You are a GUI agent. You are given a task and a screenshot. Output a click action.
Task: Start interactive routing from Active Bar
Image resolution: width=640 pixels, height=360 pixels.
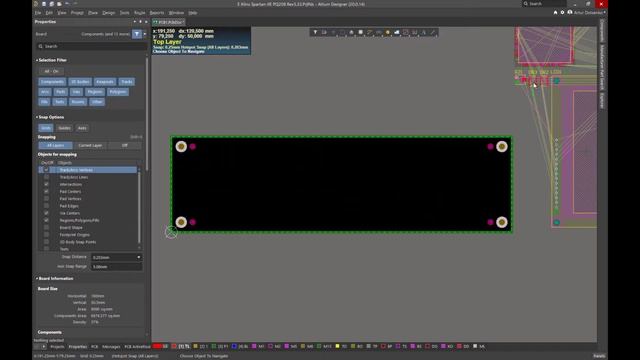point(369,32)
